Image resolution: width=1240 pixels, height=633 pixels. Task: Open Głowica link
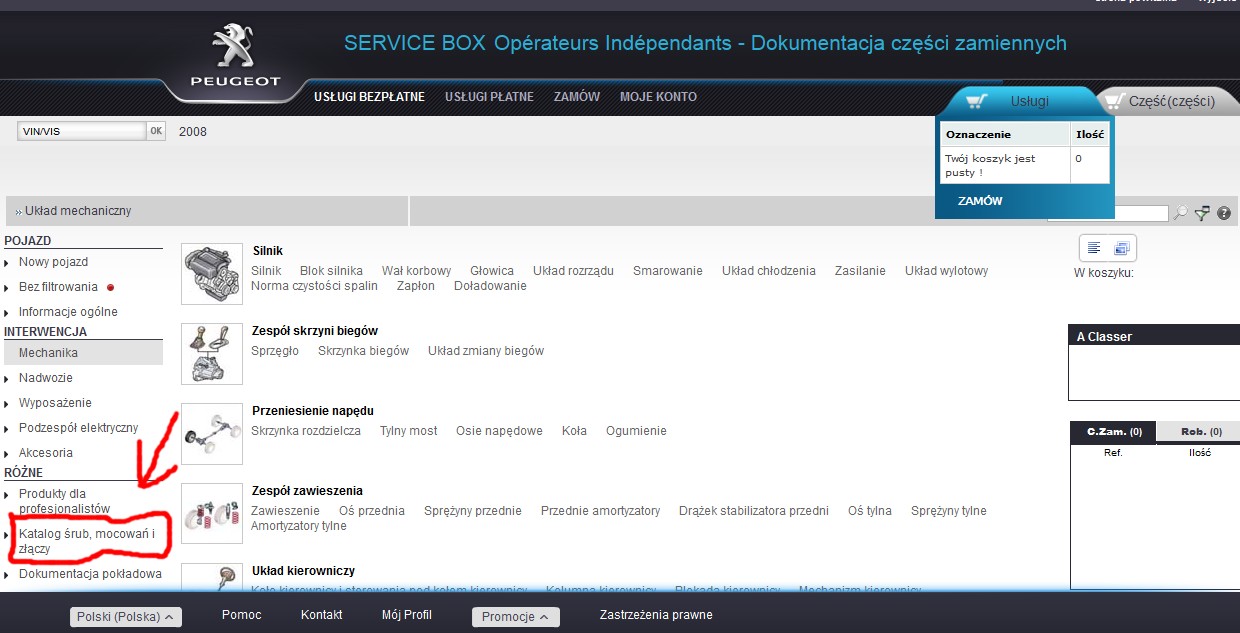point(492,271)
